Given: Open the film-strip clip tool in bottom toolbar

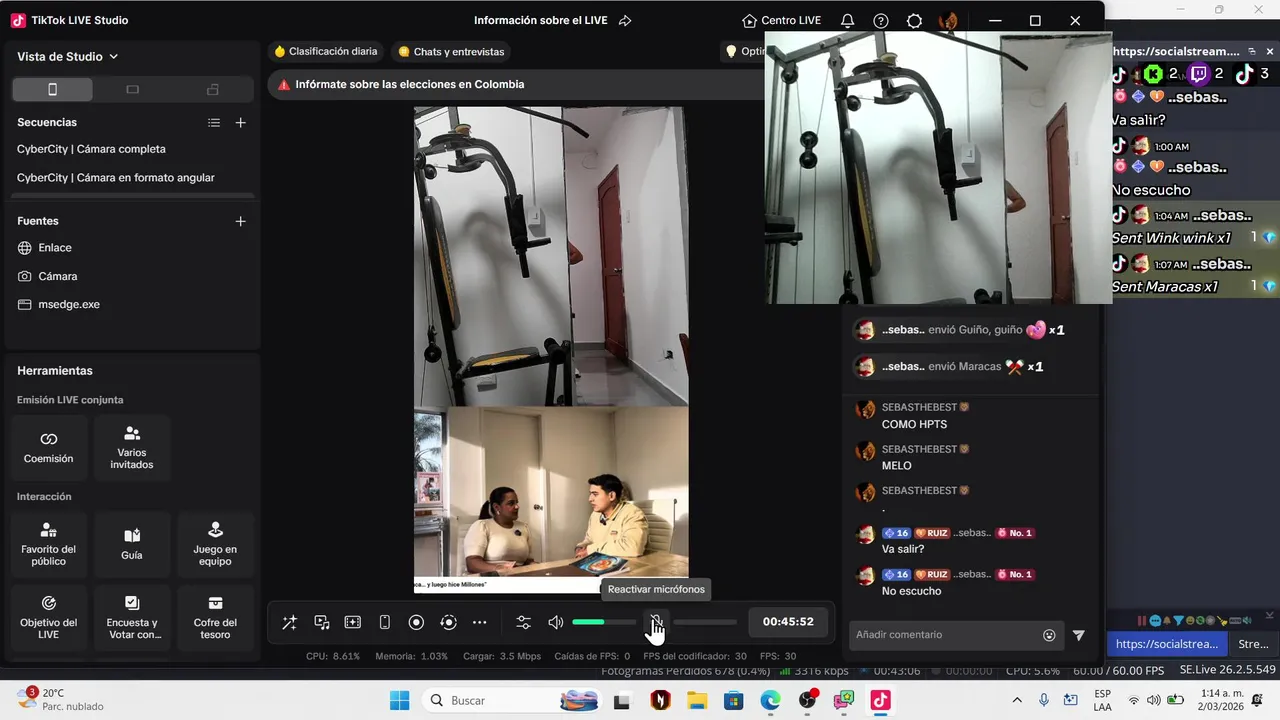Looking at the screenshot, I should (x=353, y=622).
